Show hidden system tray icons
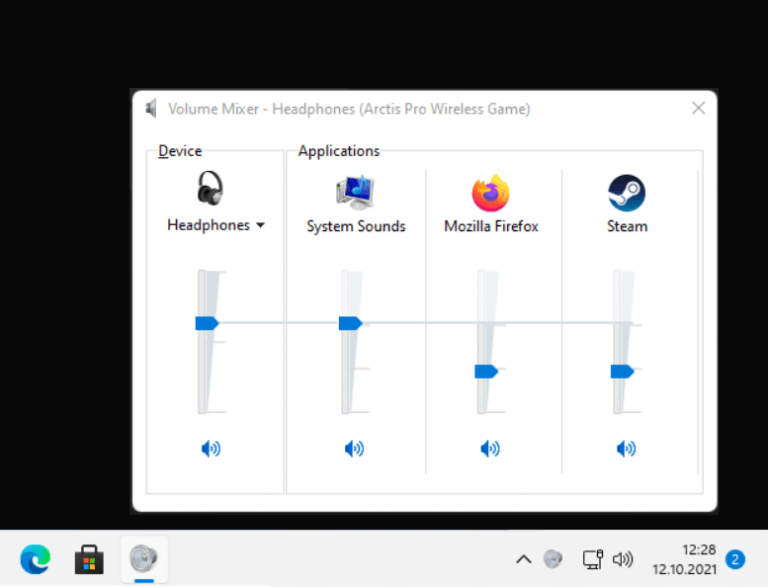The height and width of the screenshot is (587, 768). 524,559
